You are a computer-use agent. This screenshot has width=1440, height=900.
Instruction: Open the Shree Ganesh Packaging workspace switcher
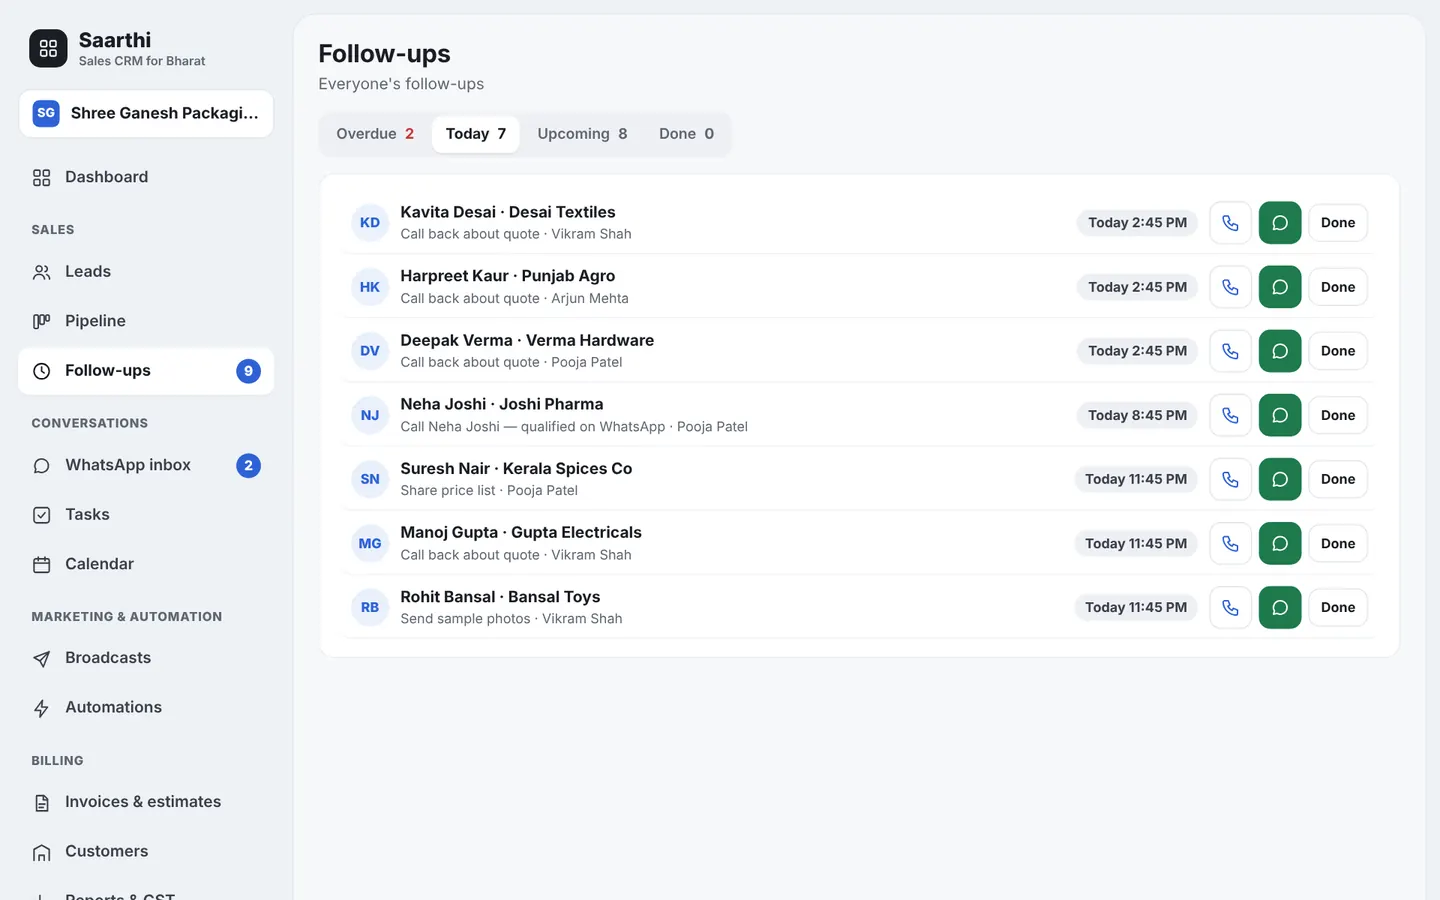click(x=146, y=113)
